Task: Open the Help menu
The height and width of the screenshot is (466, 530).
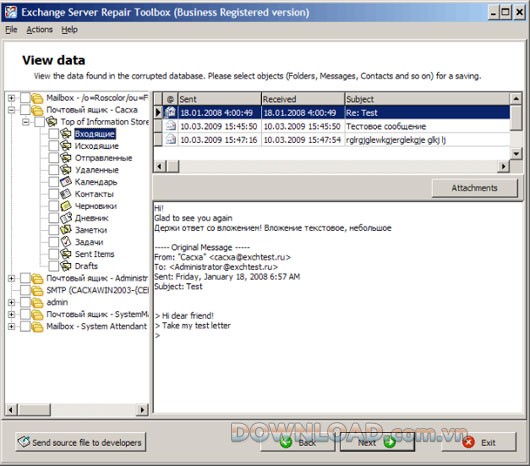Action: pos(69,30)
